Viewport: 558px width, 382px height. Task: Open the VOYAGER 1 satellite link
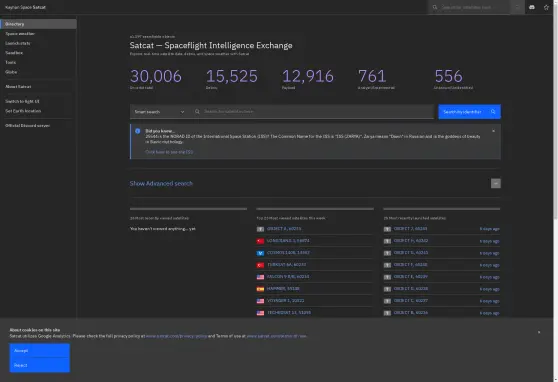(x=285, y=301)
